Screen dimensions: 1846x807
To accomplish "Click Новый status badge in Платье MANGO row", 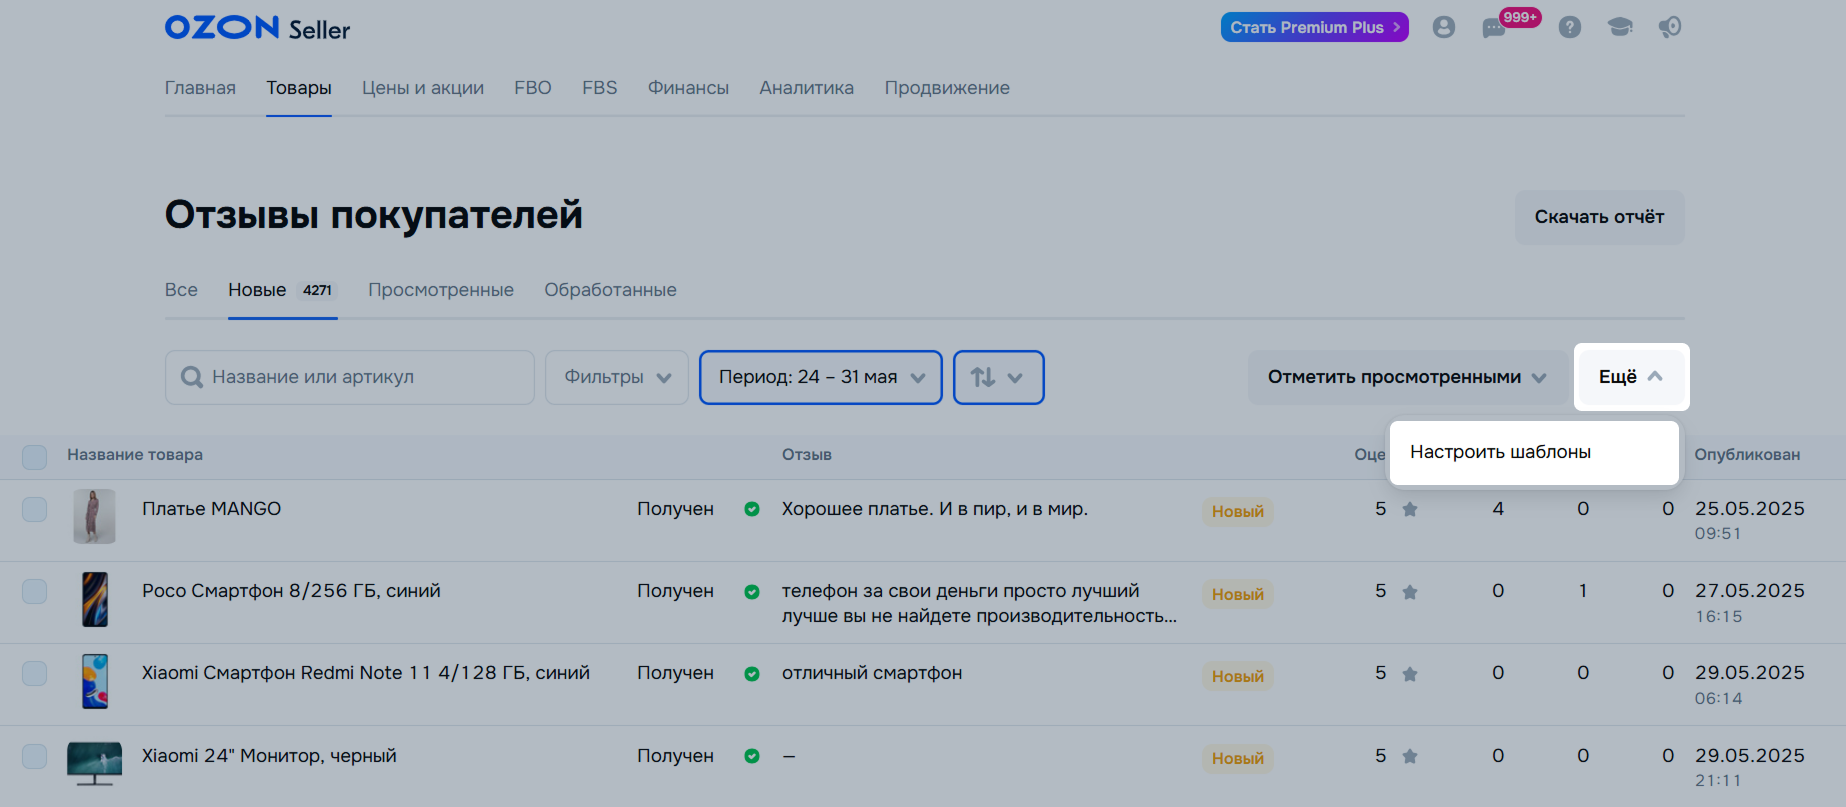I will pyautogui.click(x=1238, y=512).
